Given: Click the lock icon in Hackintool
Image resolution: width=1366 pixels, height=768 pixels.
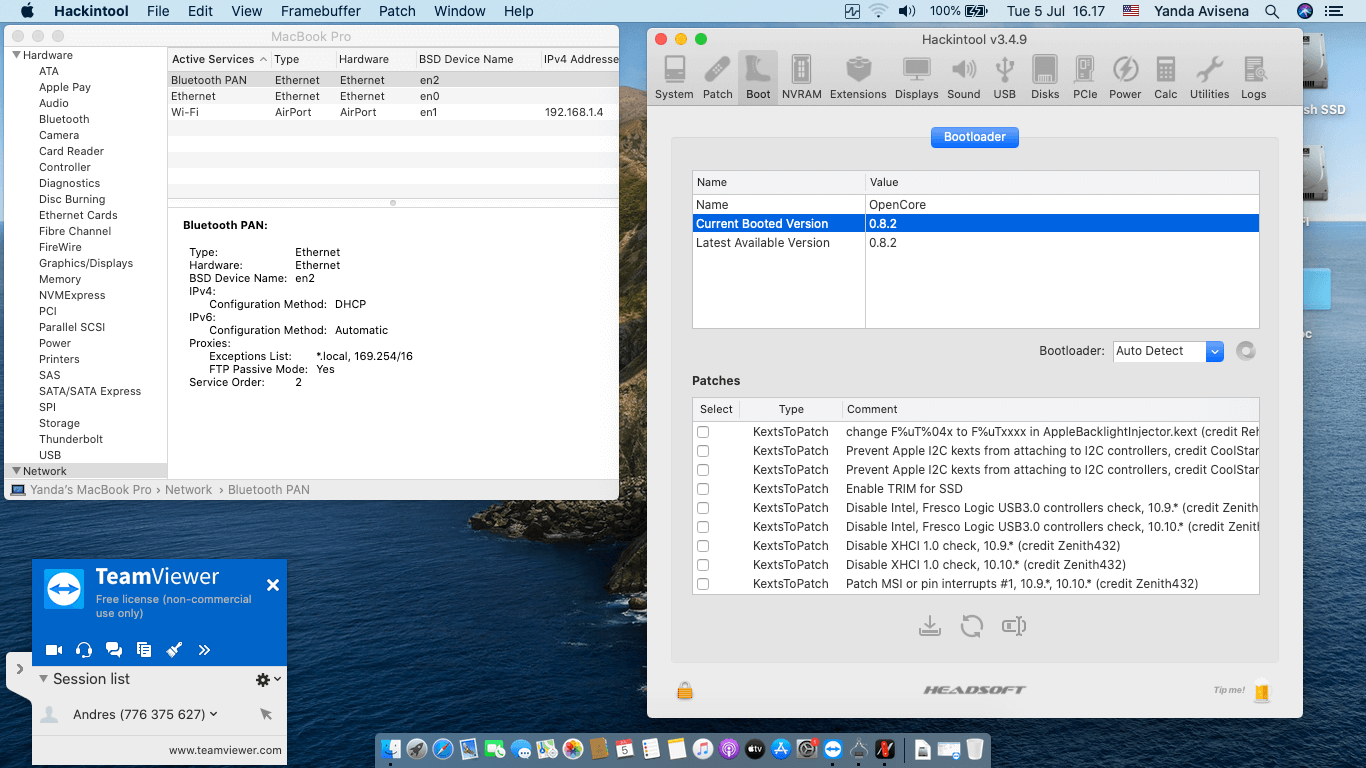Looking at the screenshot, I should click(x=685, y=691).
